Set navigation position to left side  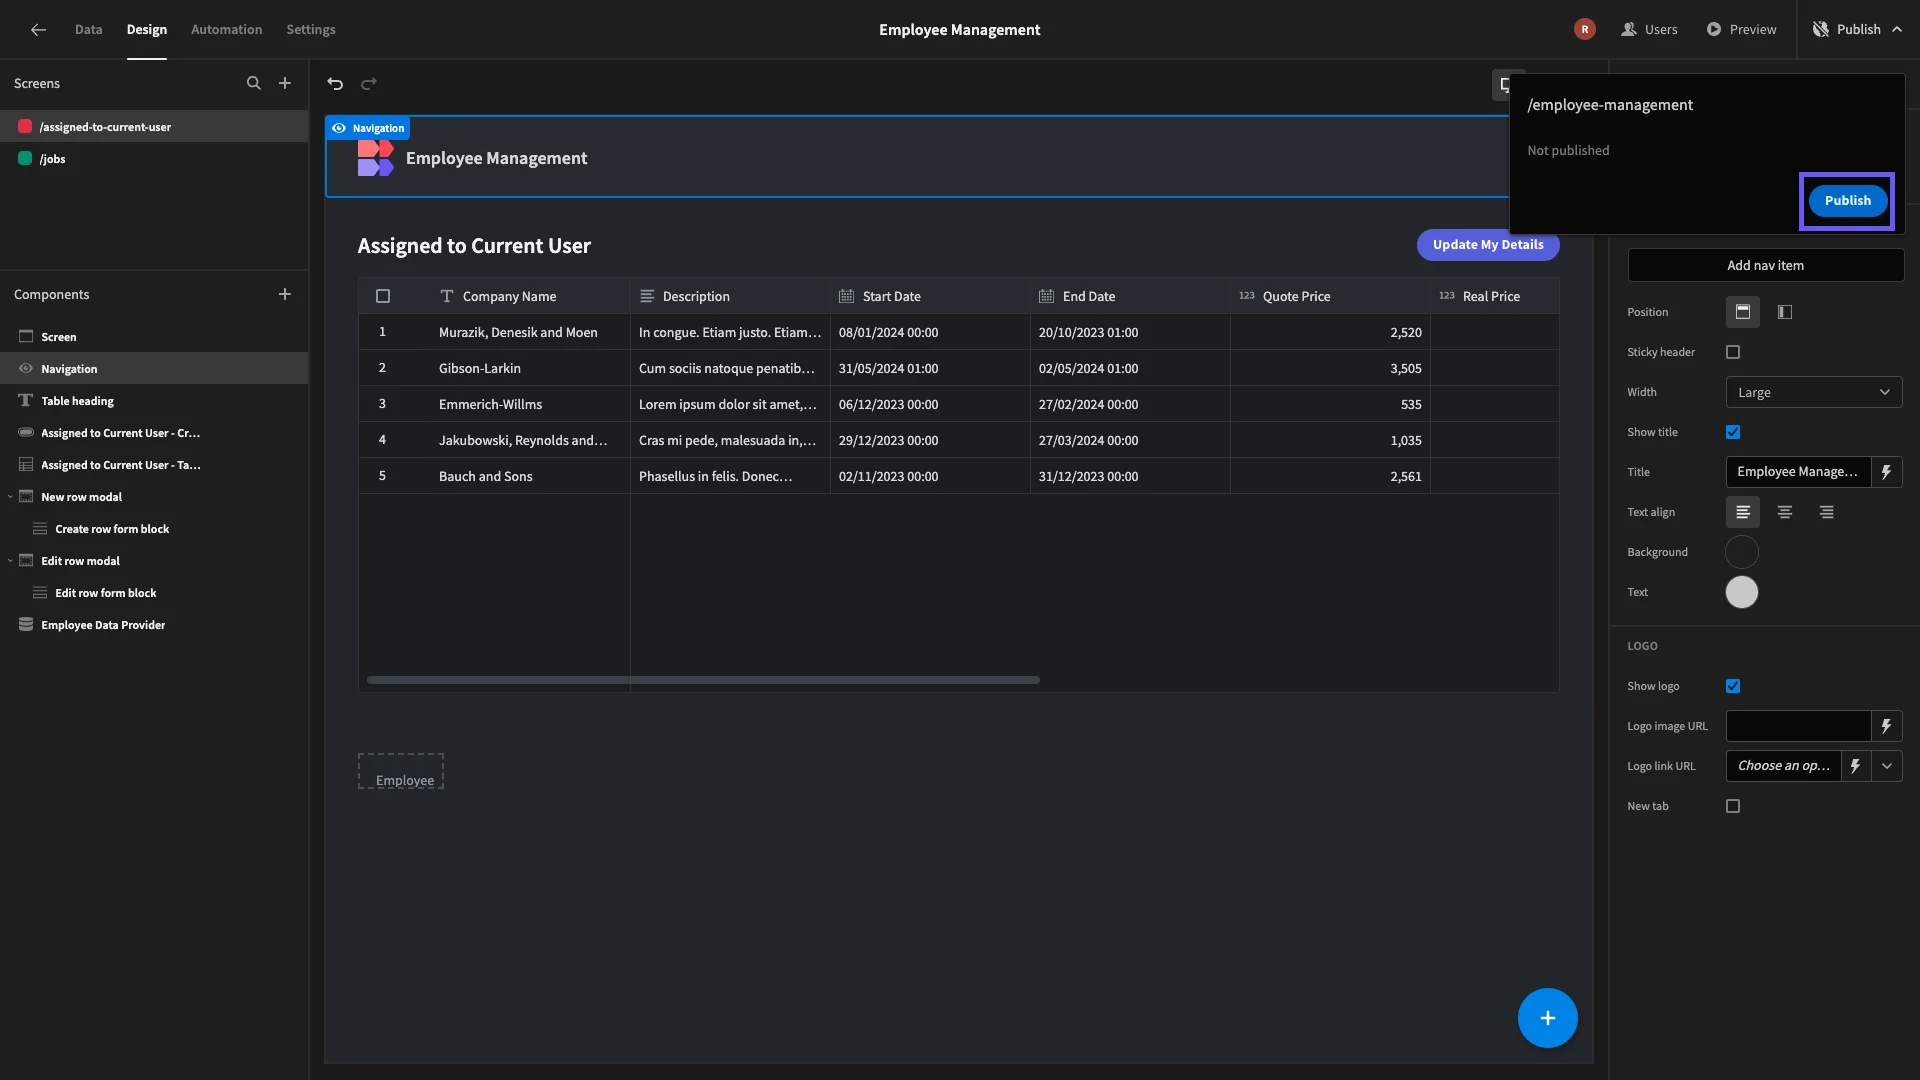[x=1785, y=312]
